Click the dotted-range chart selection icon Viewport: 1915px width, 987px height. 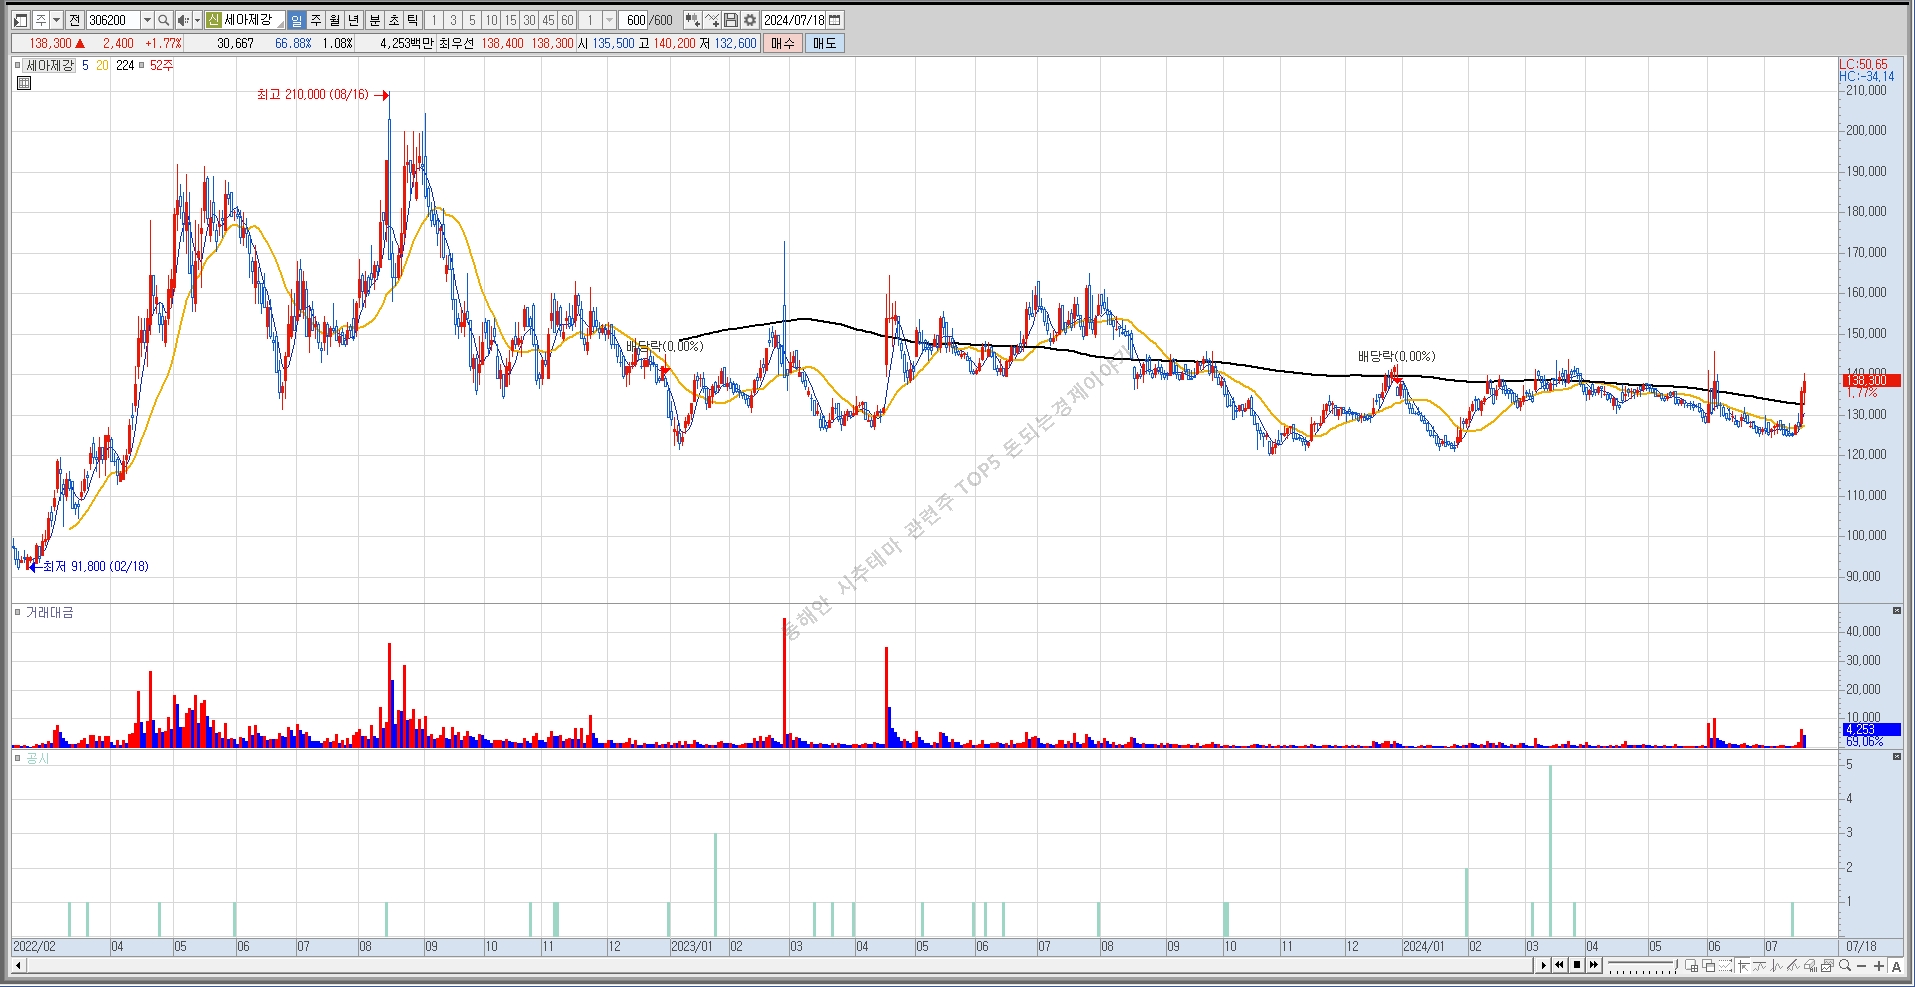[x=1725, y=965]
